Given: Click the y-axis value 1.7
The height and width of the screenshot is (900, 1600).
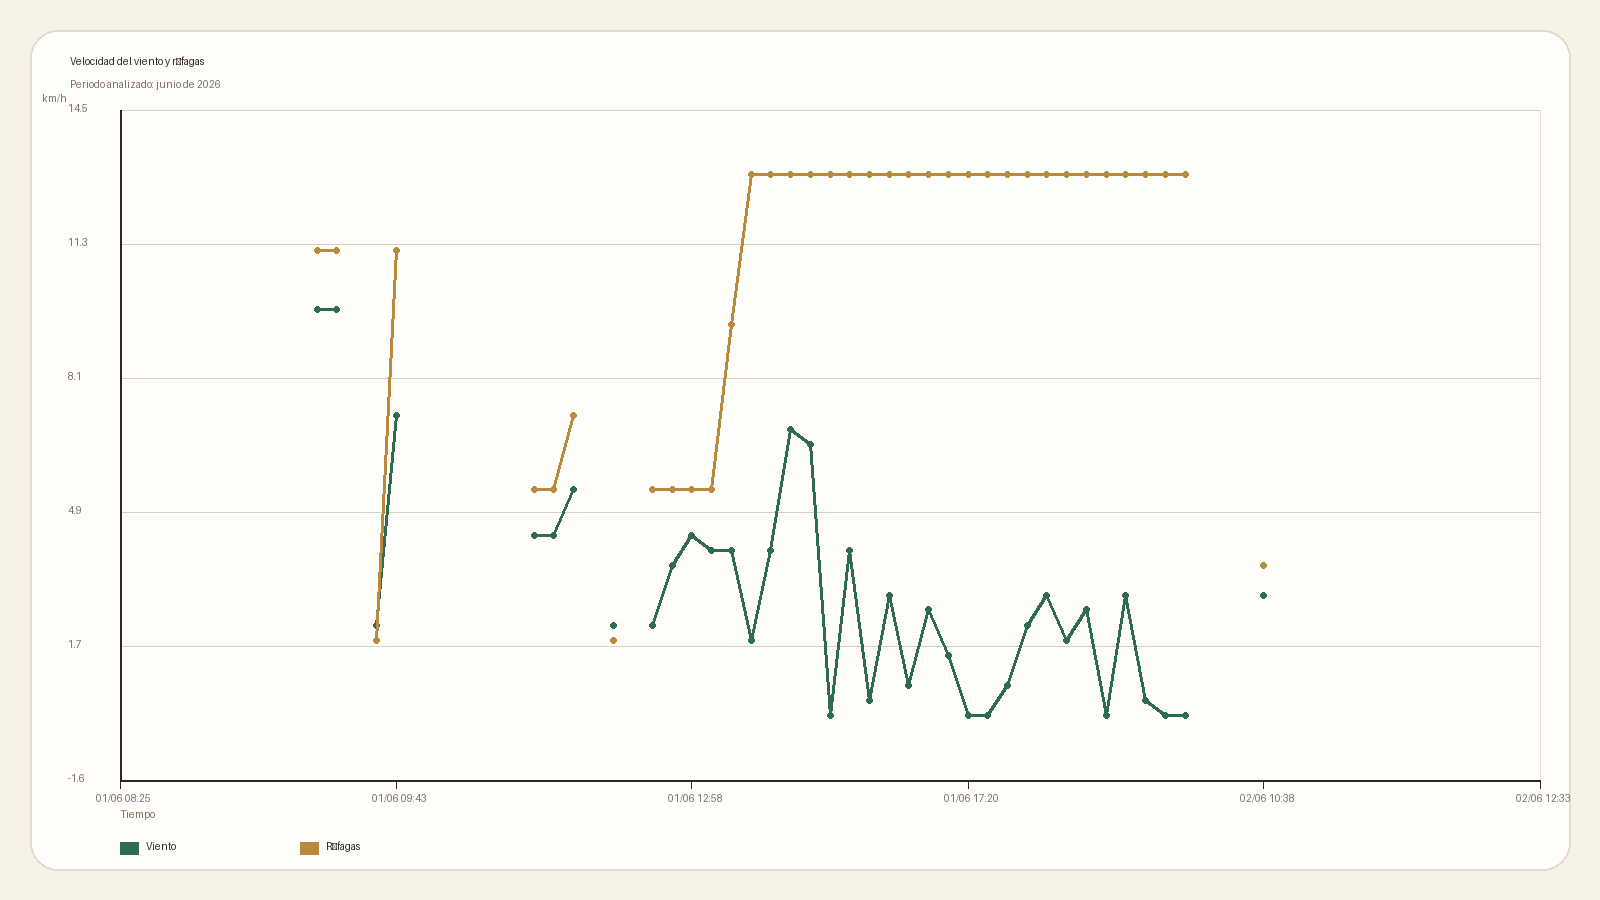Looking at the screenshot, I should pyautogui.click(x=75, y=645).
